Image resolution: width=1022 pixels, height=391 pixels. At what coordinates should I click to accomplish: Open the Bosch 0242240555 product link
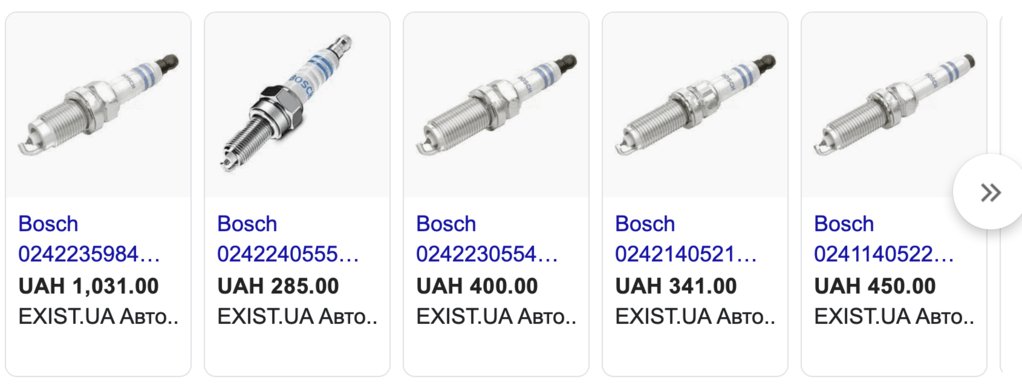pyautogui.click(x=288, y=239)
